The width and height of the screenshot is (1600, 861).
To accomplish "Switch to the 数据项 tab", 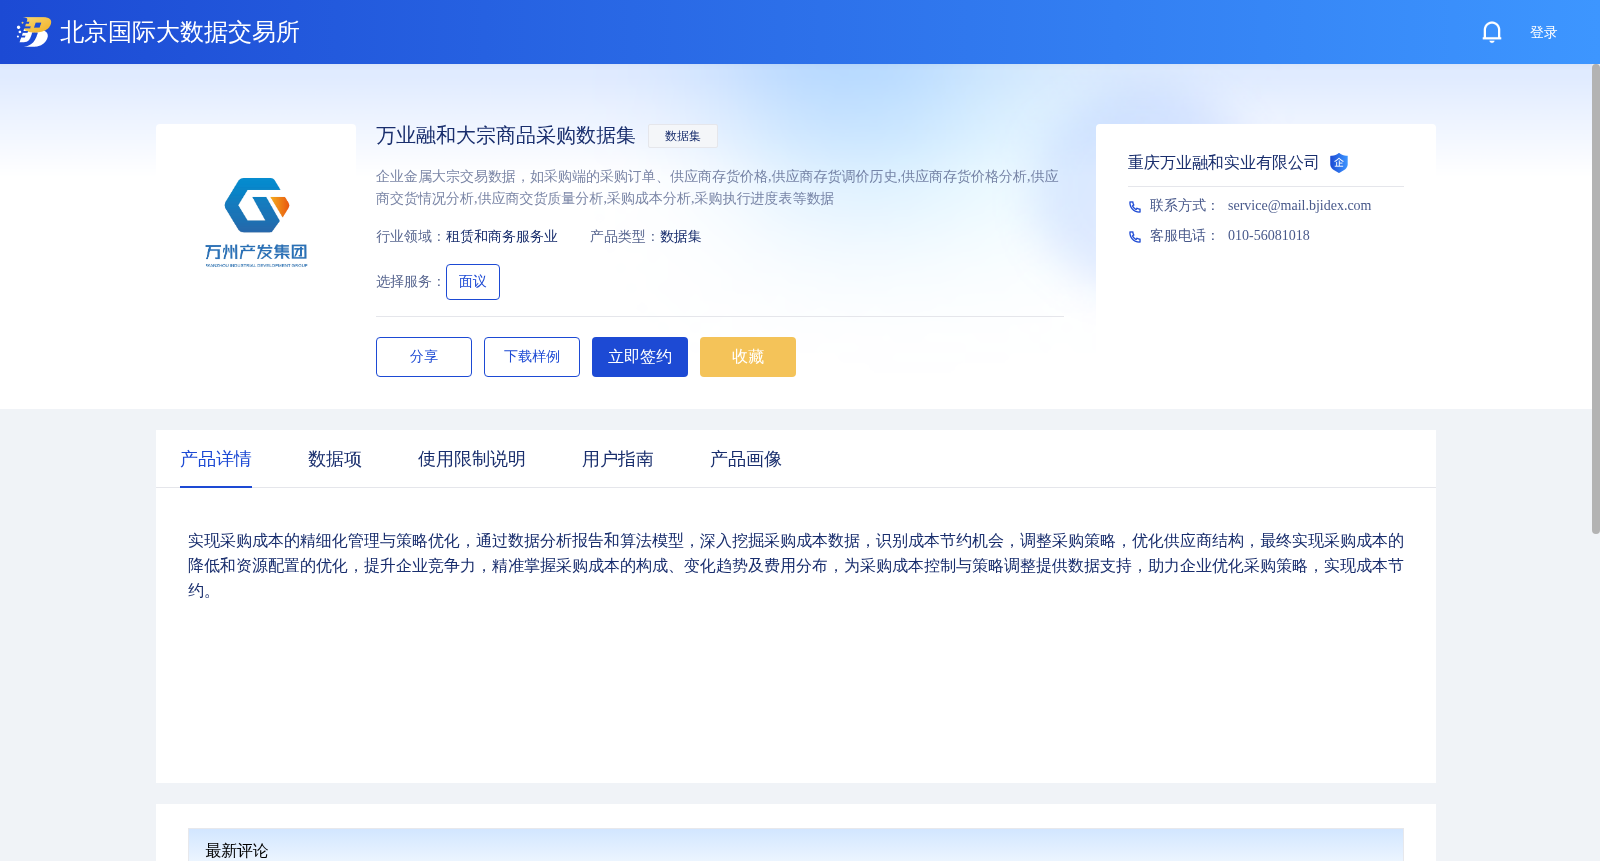I will 335,459.
